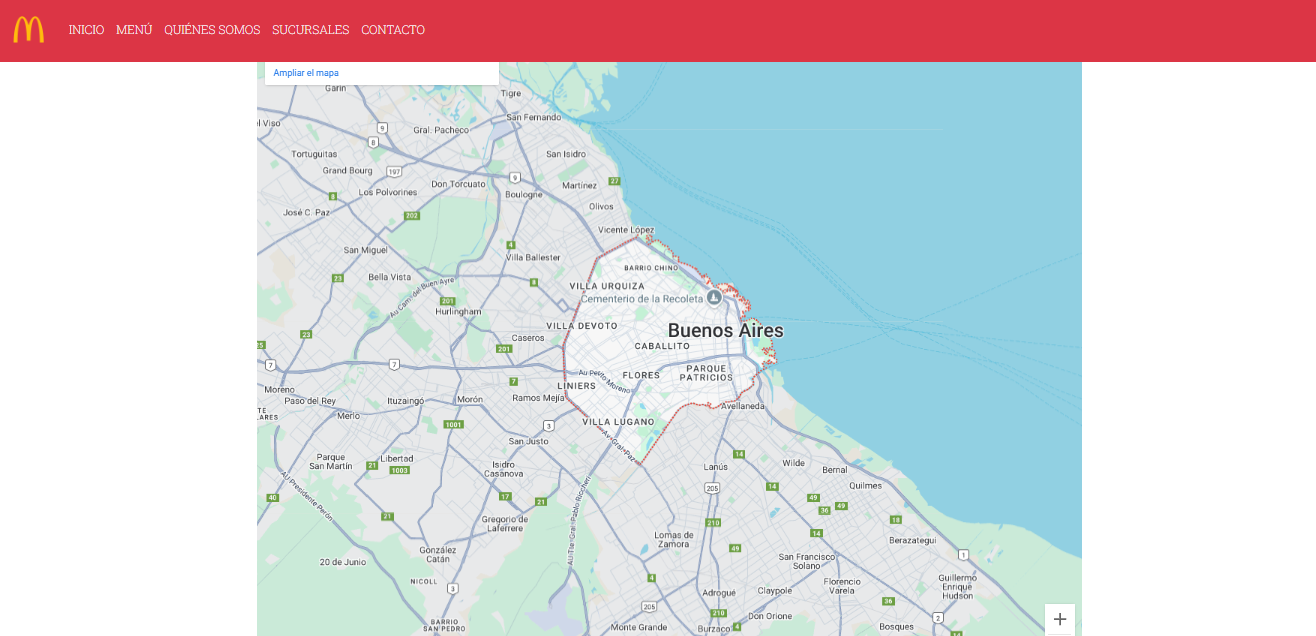The image size is (1316, 636).
Task: Click the green route 1003 shield
Action: click(x=400, y=470)
